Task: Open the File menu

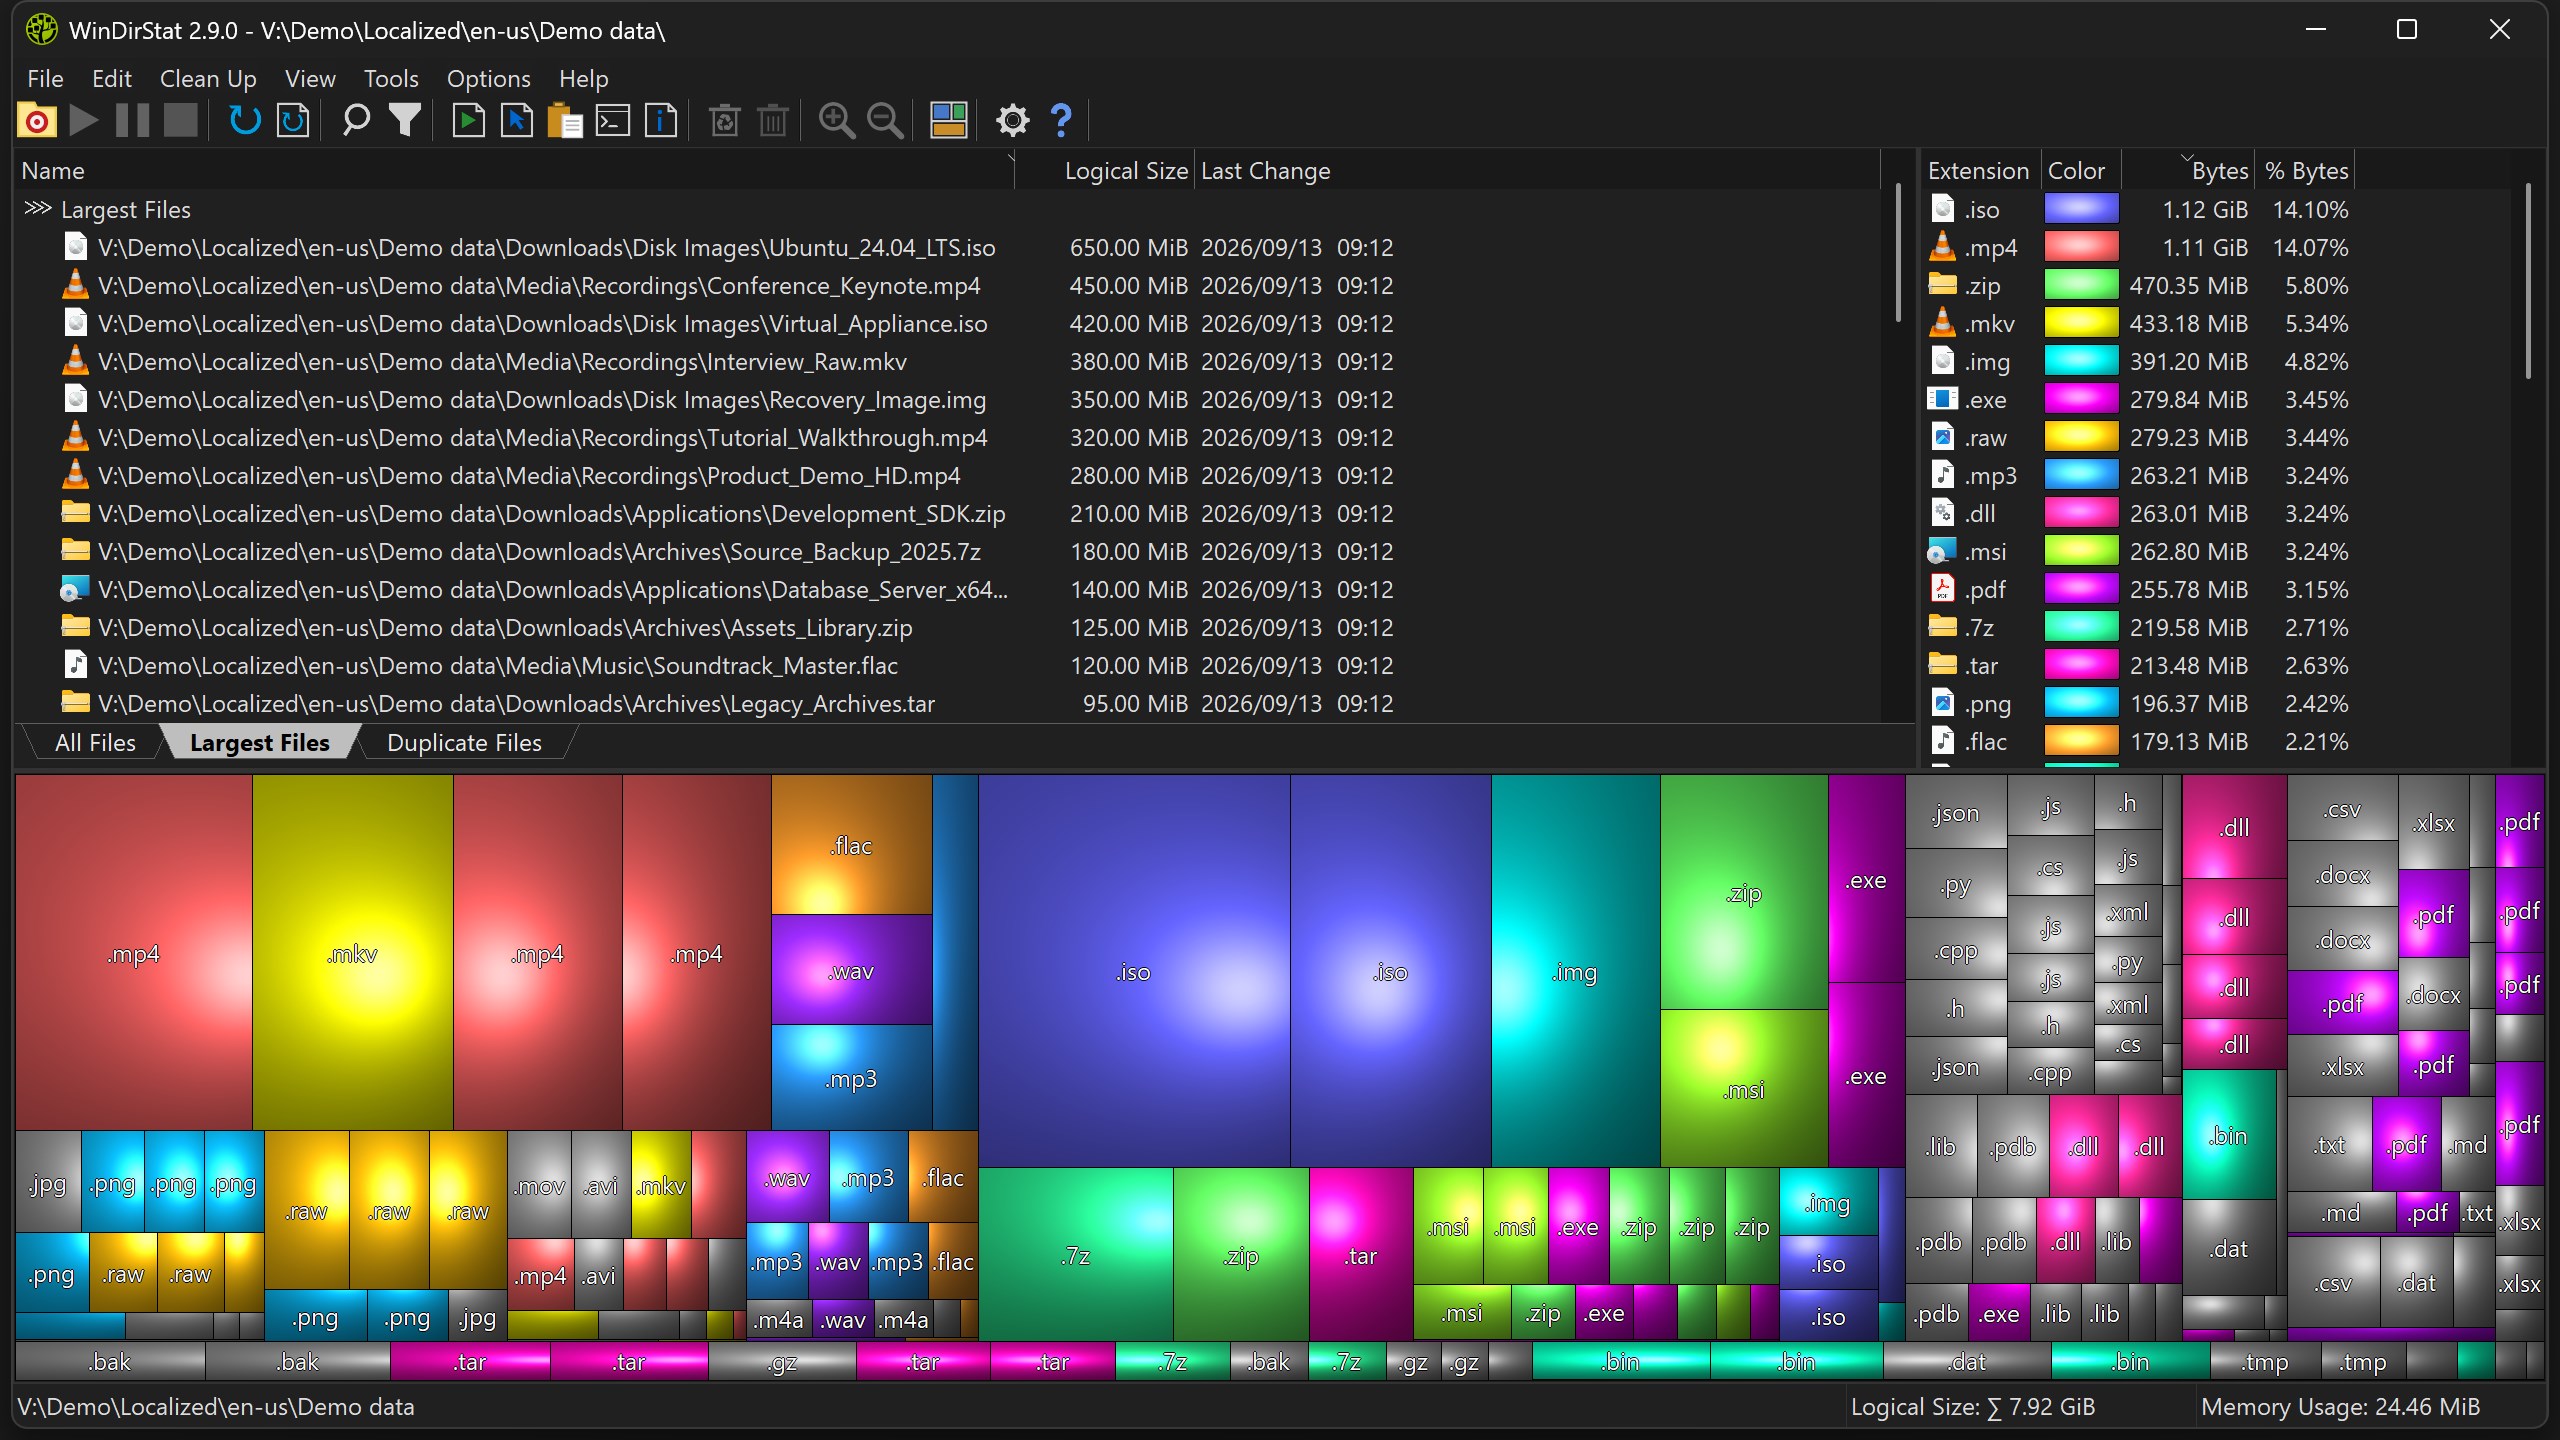Action: click(x=45, y=78)
